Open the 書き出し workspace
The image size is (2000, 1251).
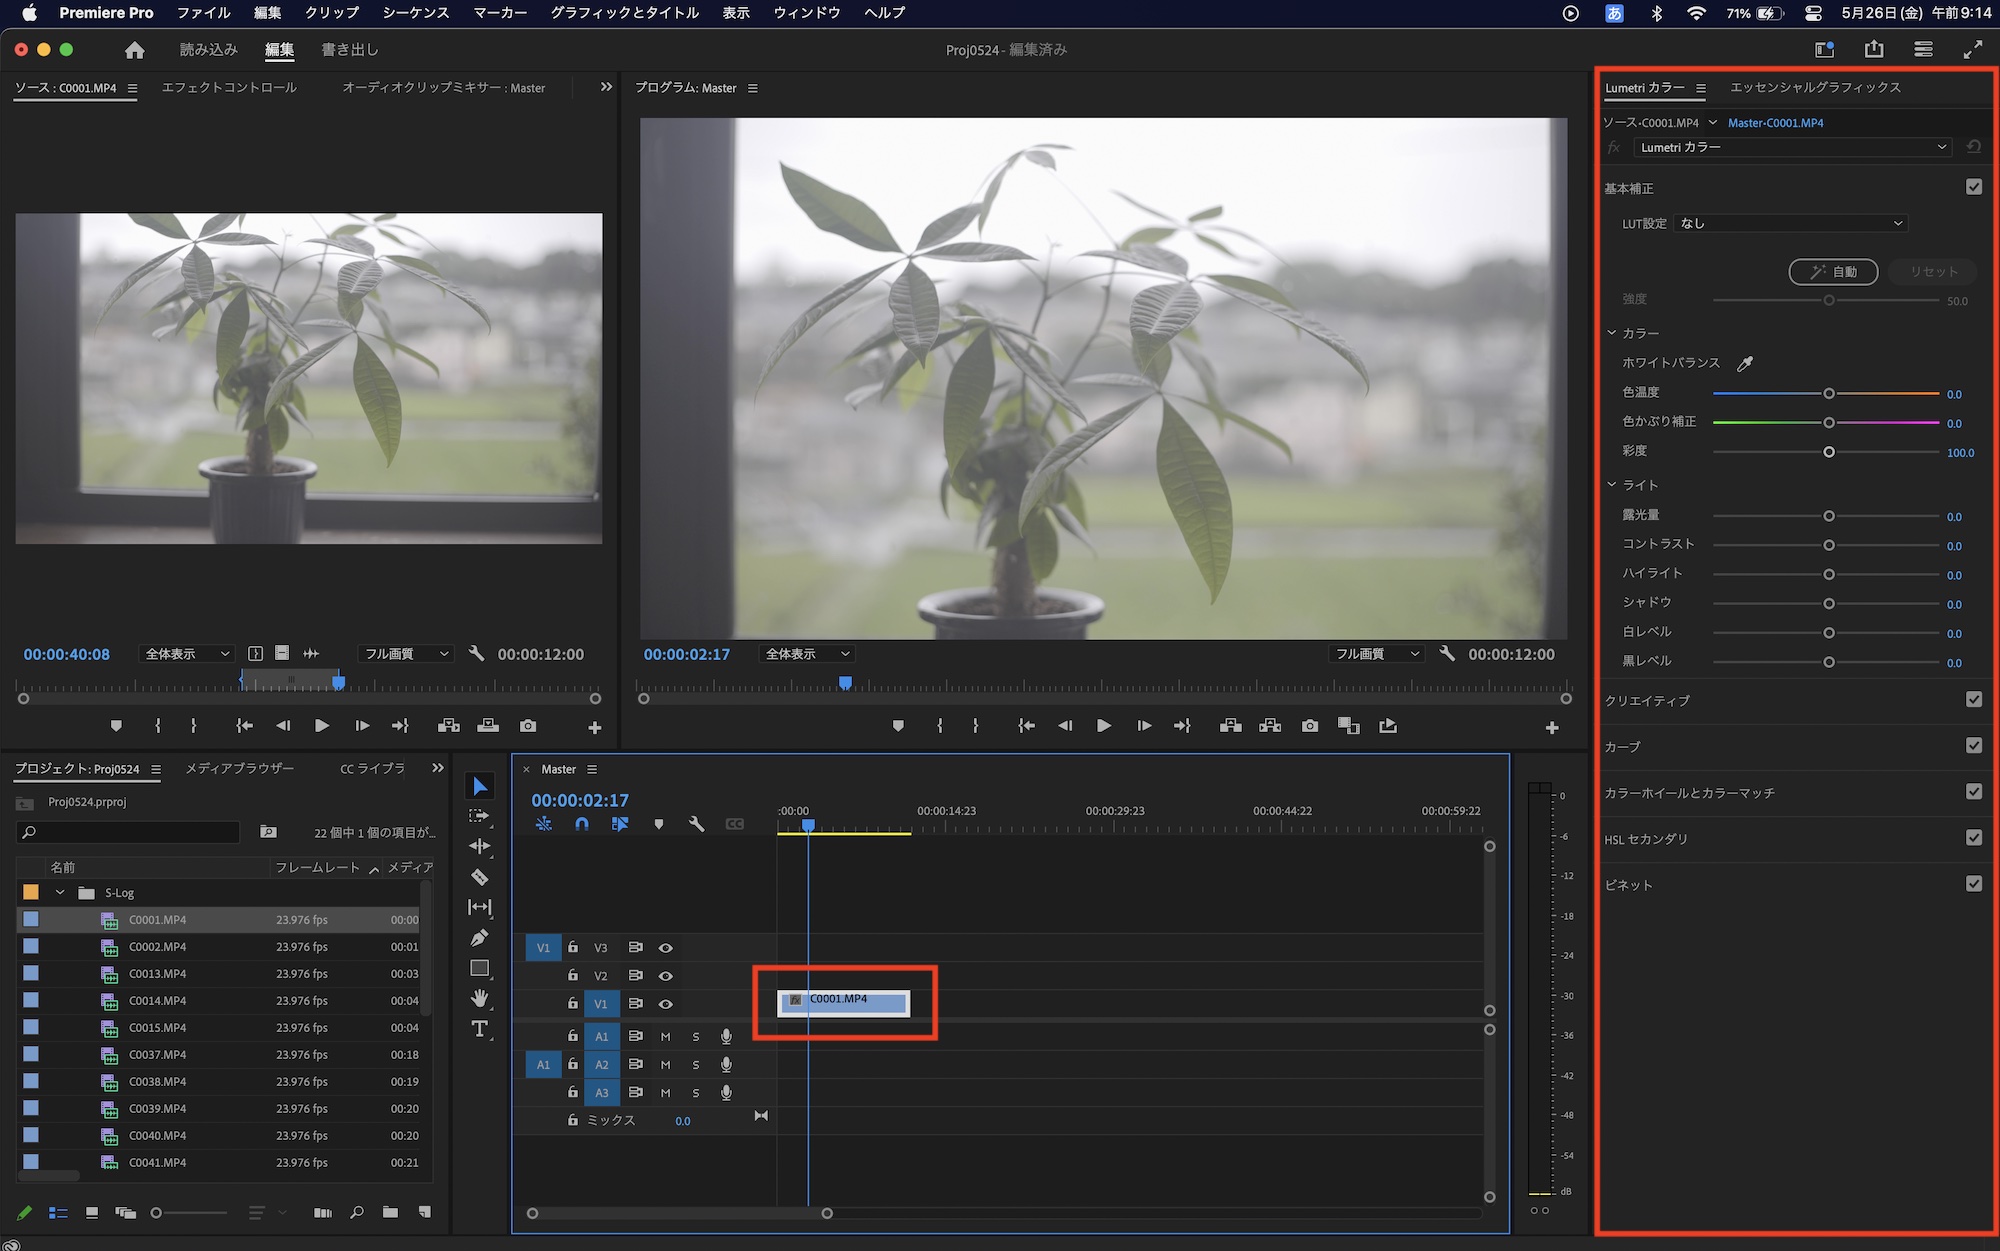click(350, 50)
